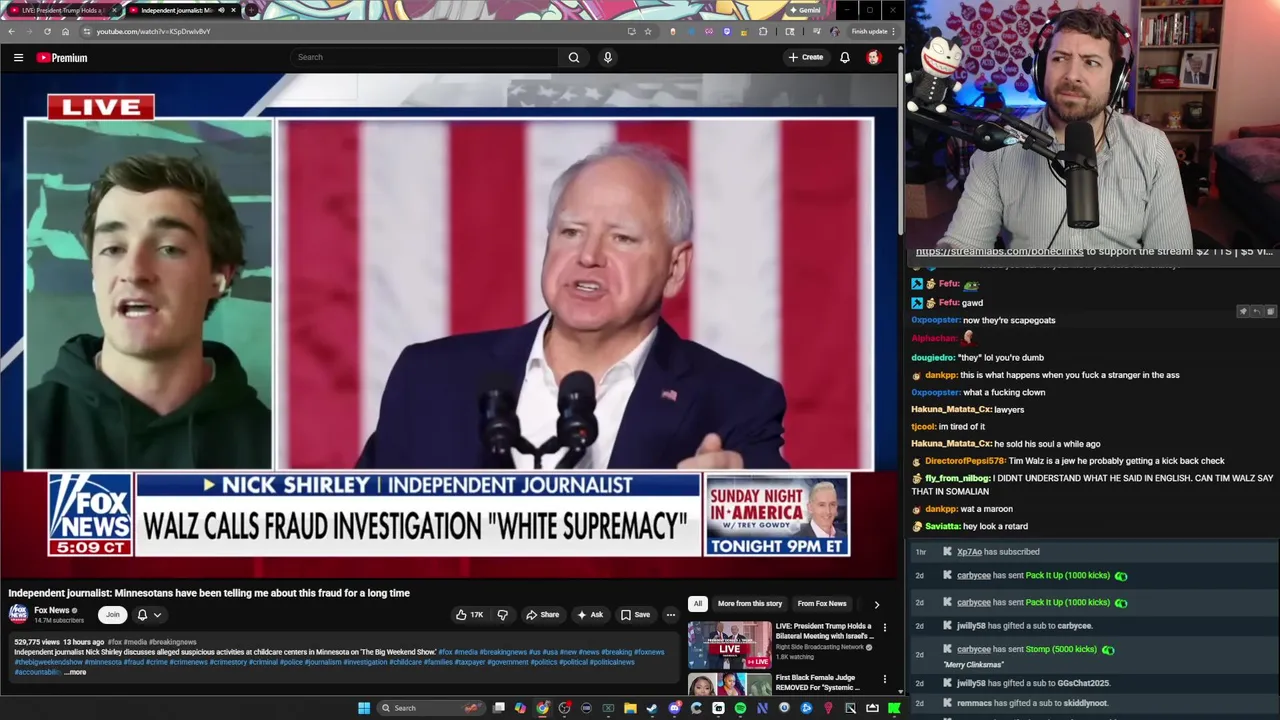
Task: Select the All chip filter
Action: (x=697, y=604)
